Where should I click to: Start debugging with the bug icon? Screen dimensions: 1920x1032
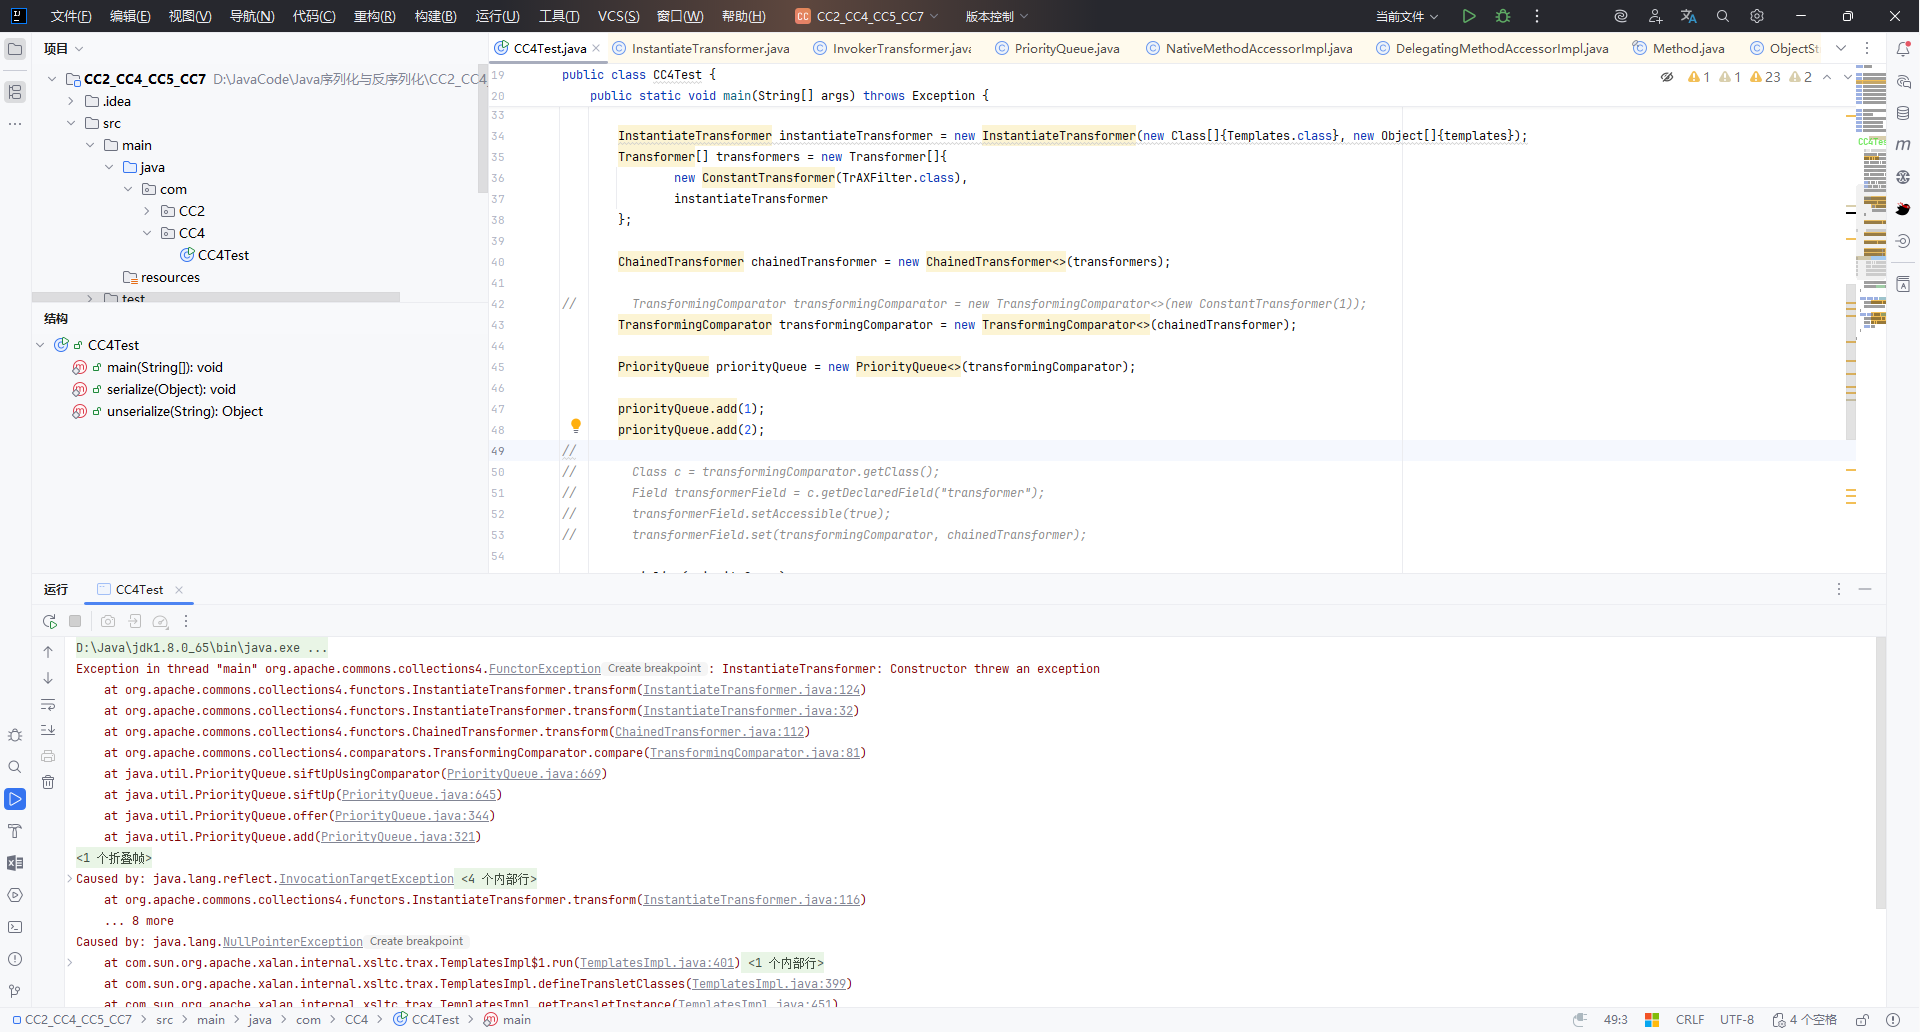[1502, 16]
